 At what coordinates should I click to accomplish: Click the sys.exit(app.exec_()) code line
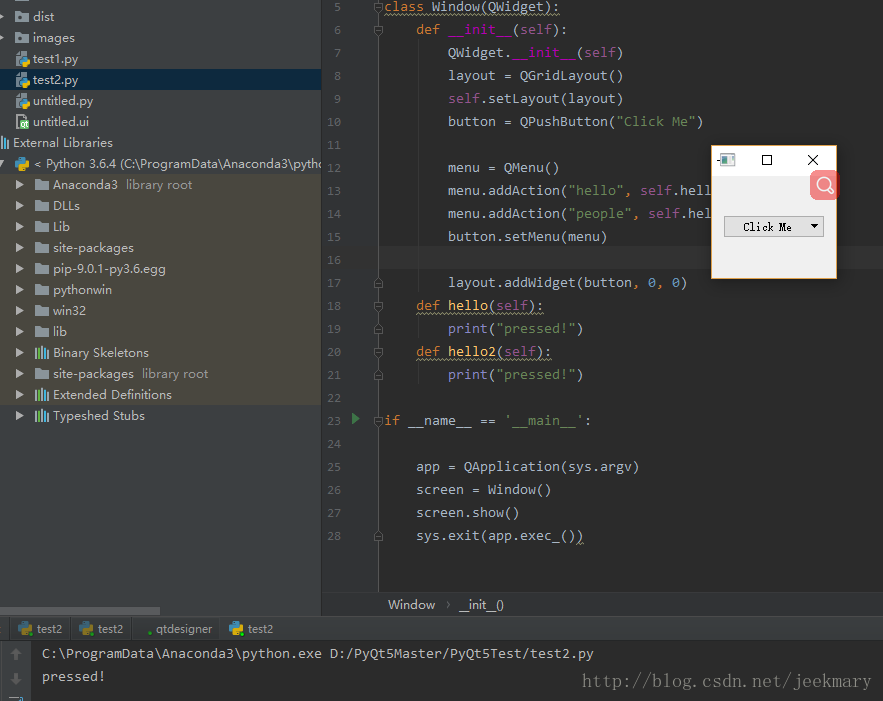pos(500,536)
